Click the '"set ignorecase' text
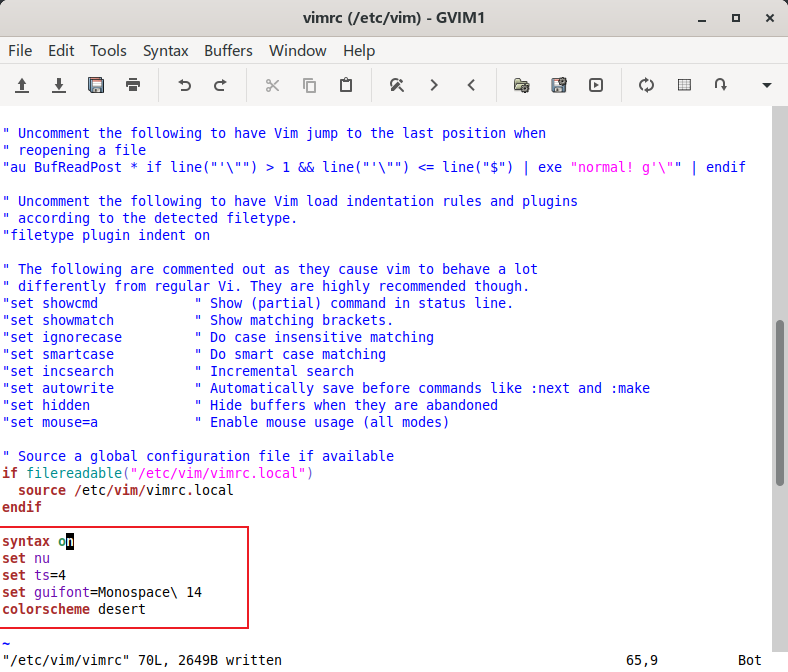 tap(62, 337)
